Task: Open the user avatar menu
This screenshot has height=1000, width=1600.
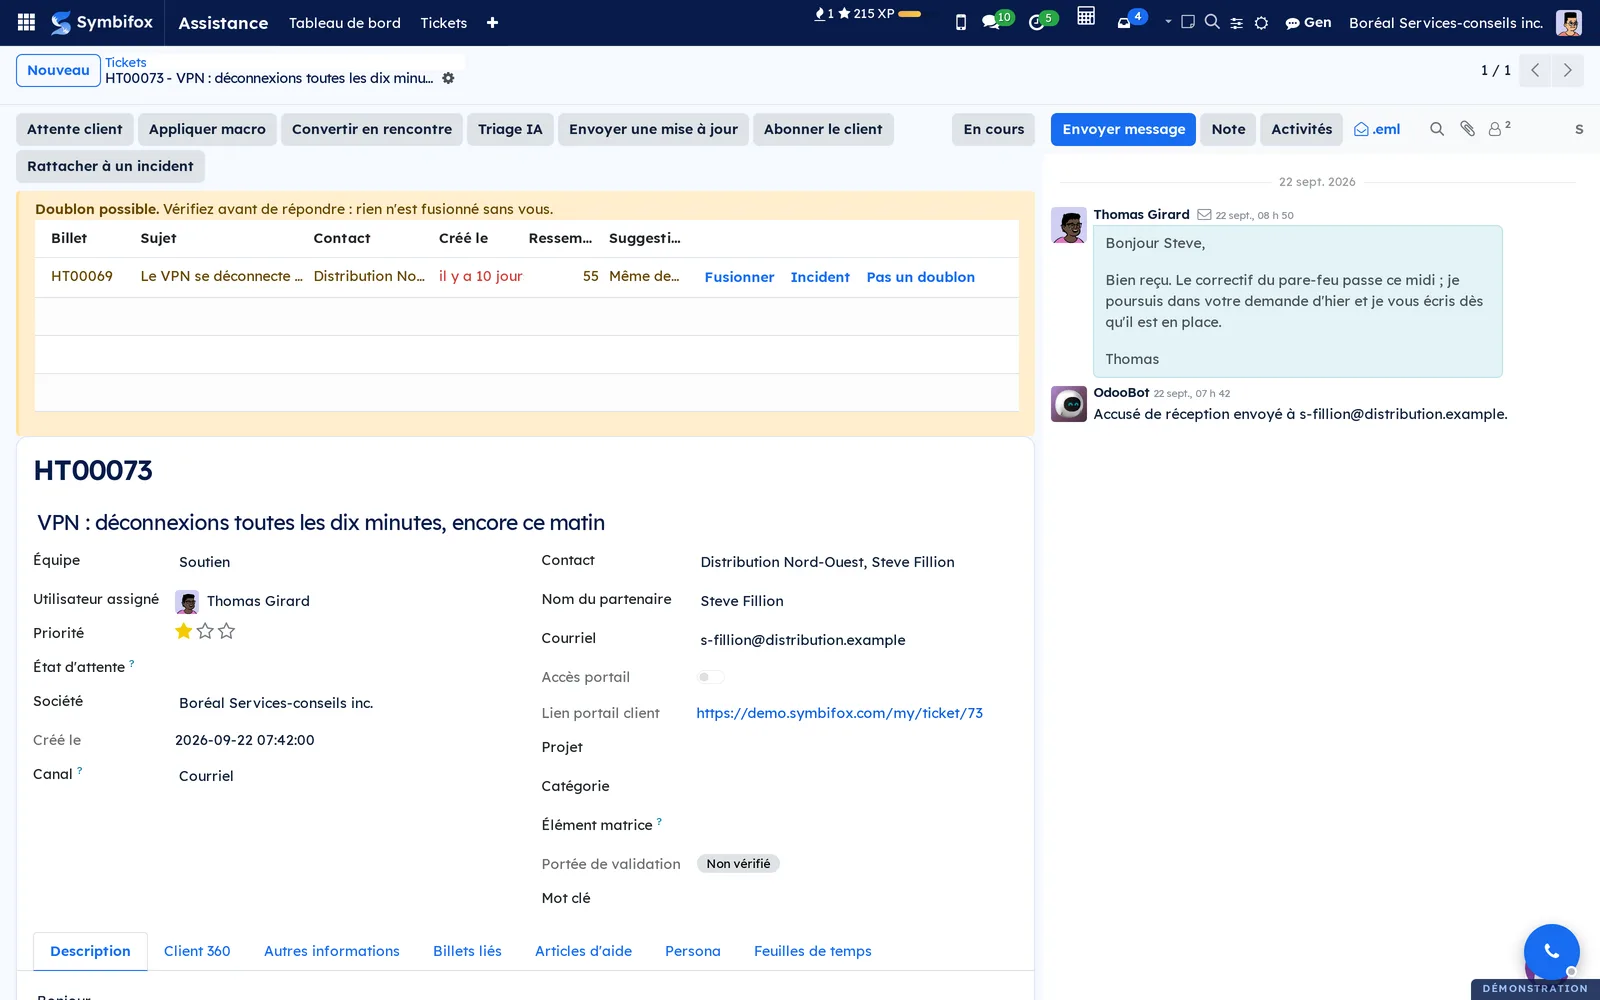Action: click(1569, 22)
